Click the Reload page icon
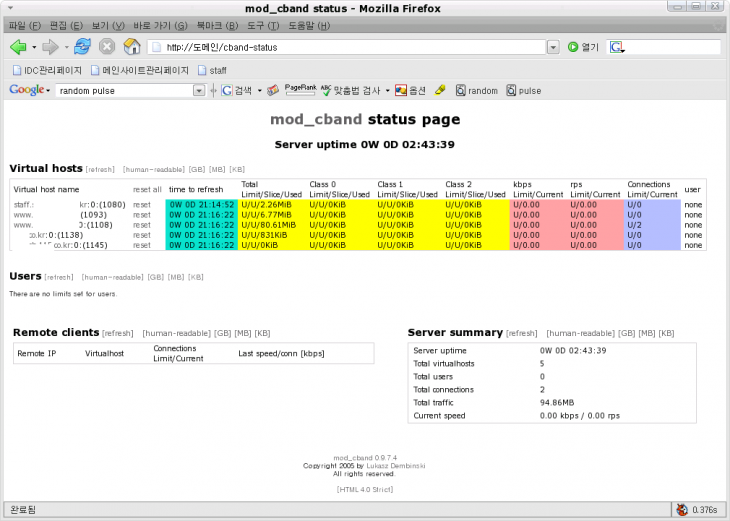Viewport: 730px width, 521px height. [82, 47]
